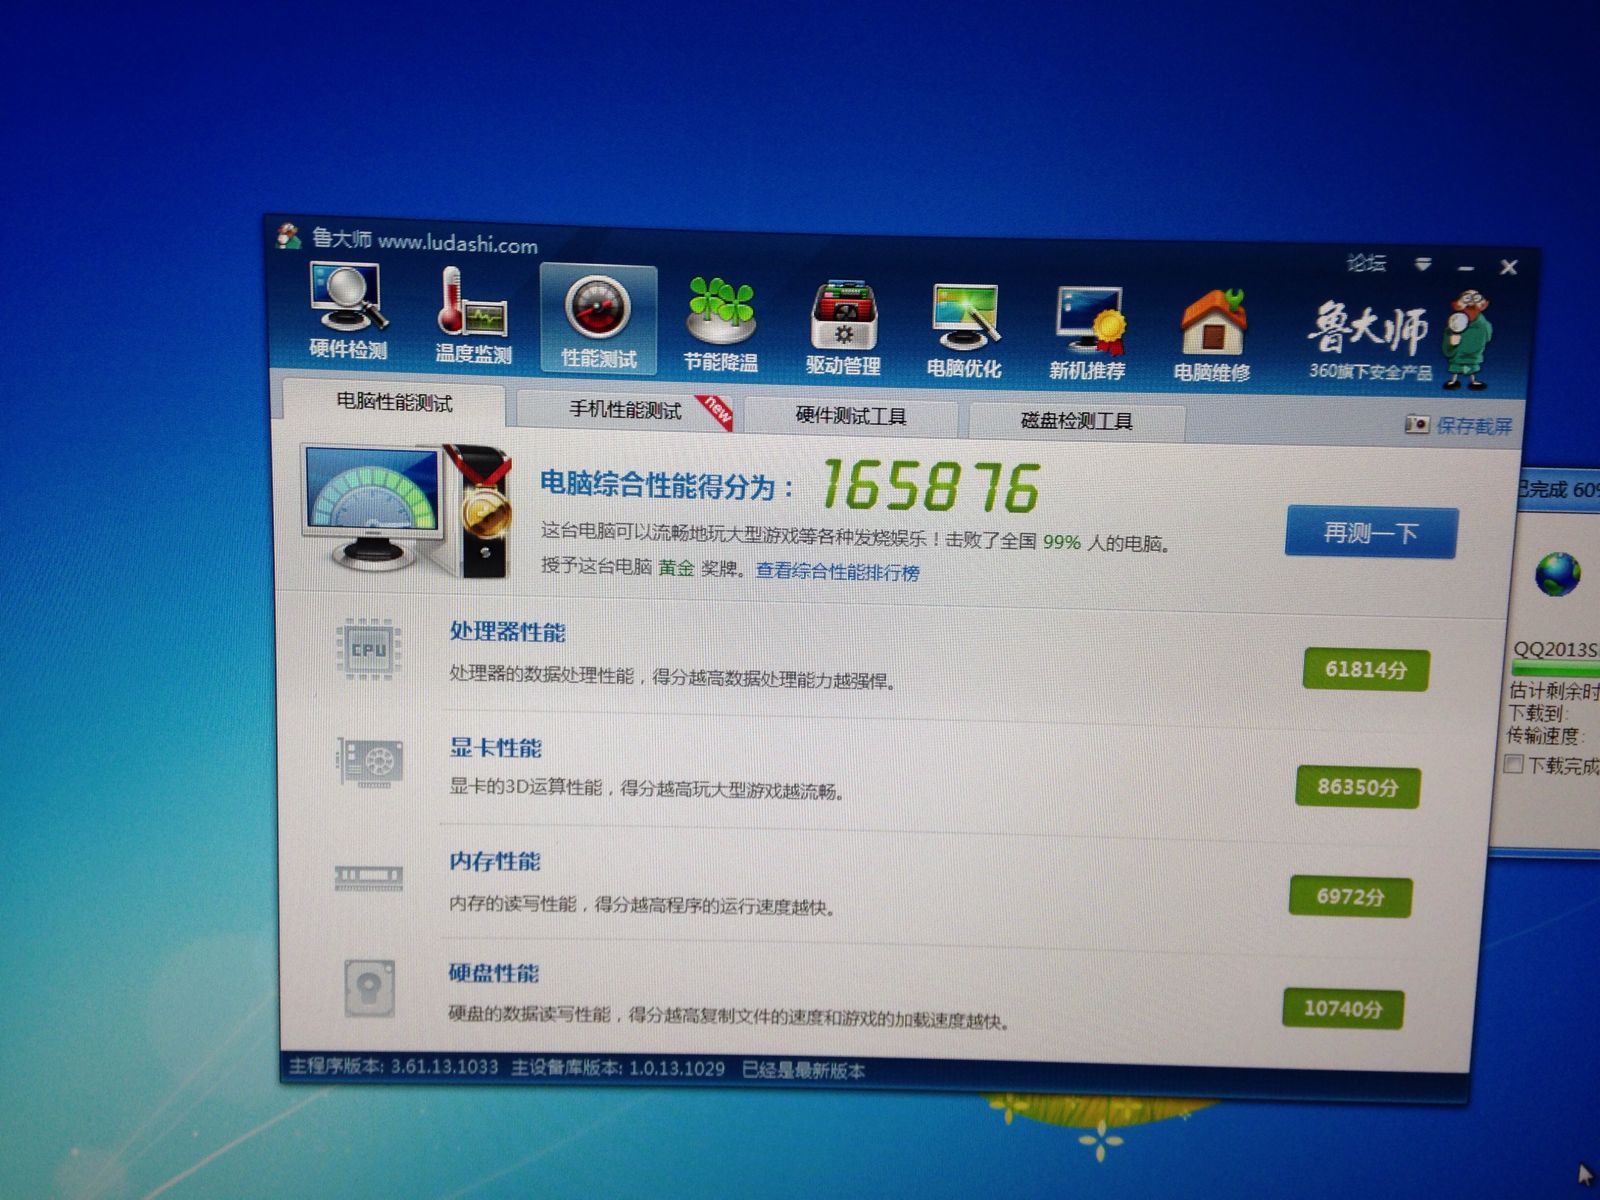Open the 电脑优化 PC optimization tool
Image resolution: width=1600 pixels, height=1200 pixels.
coord(964,333)
